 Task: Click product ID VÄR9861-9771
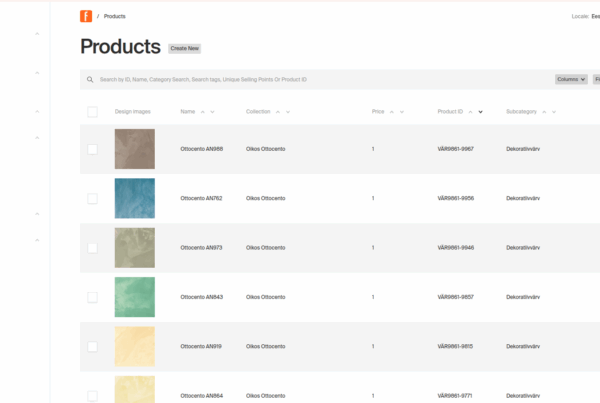point(455,396)
